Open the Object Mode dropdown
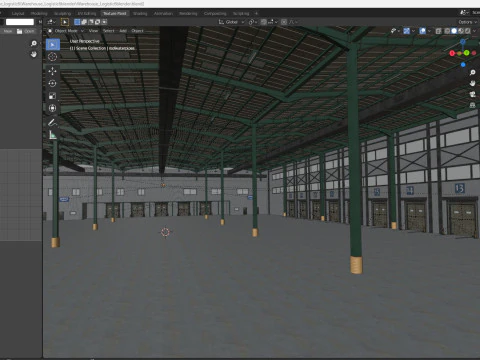 [x=66, y=31]
